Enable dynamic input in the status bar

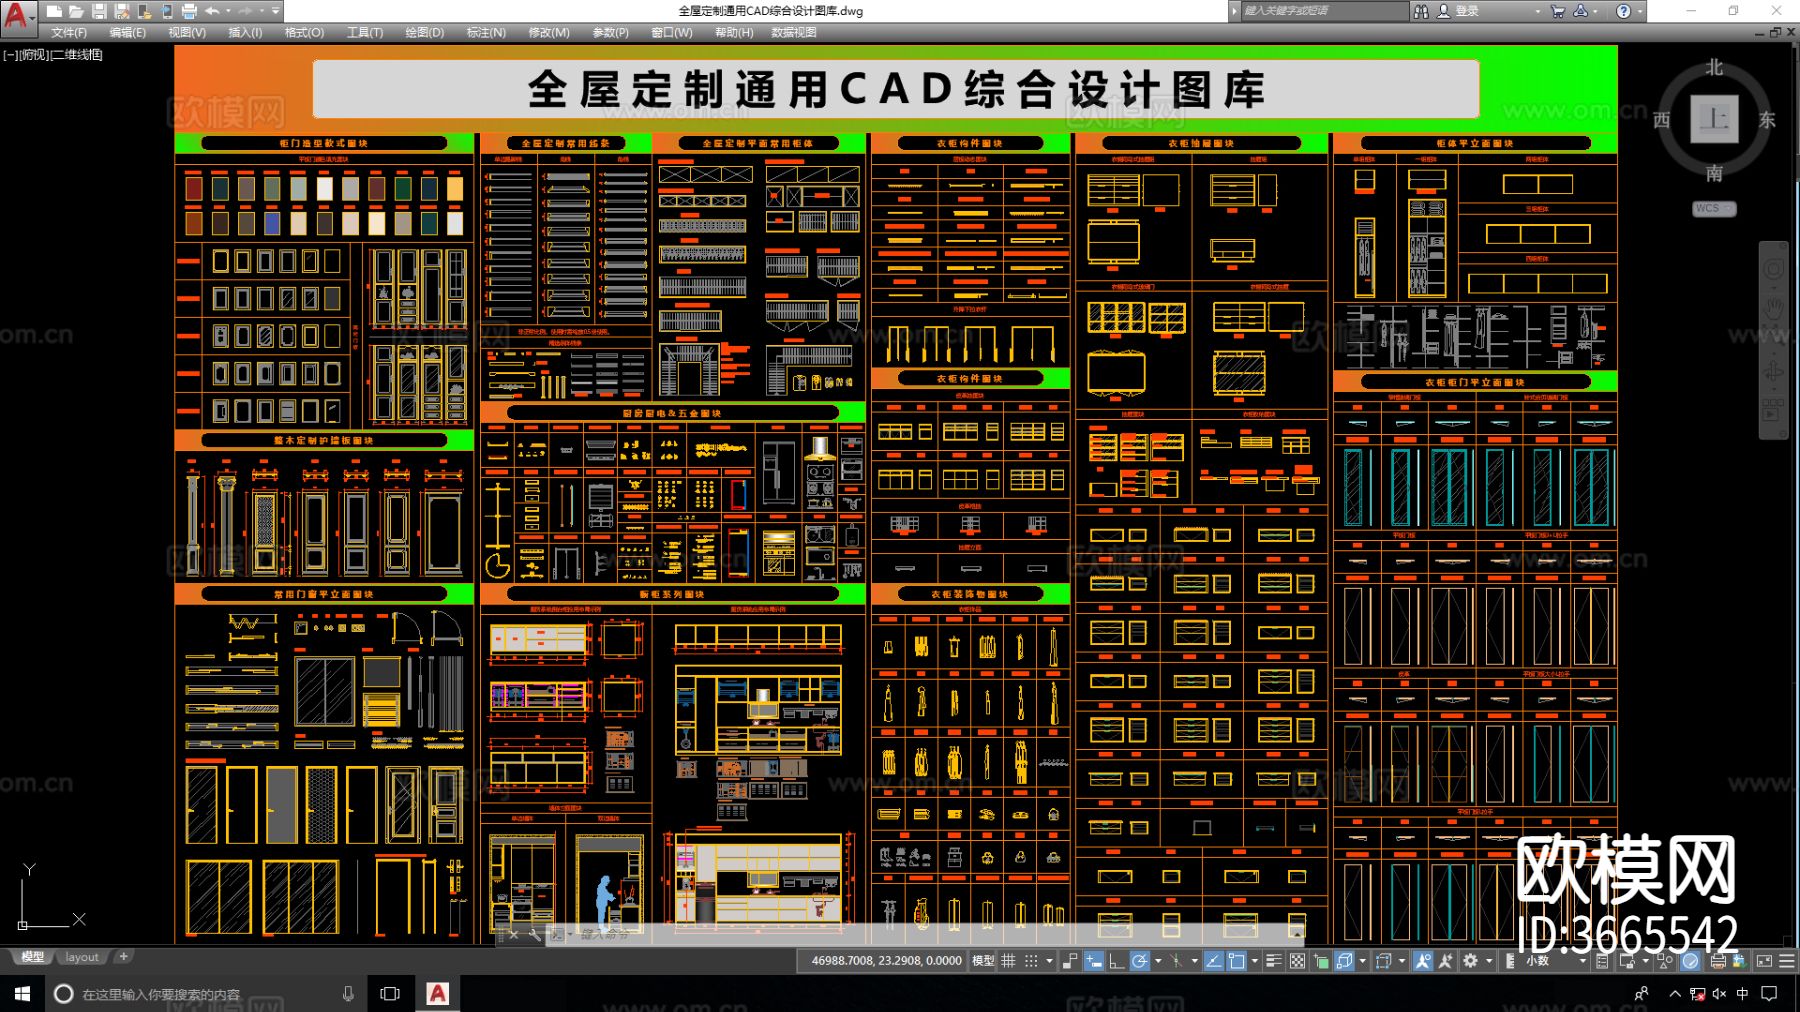(x=1093, y=961)
